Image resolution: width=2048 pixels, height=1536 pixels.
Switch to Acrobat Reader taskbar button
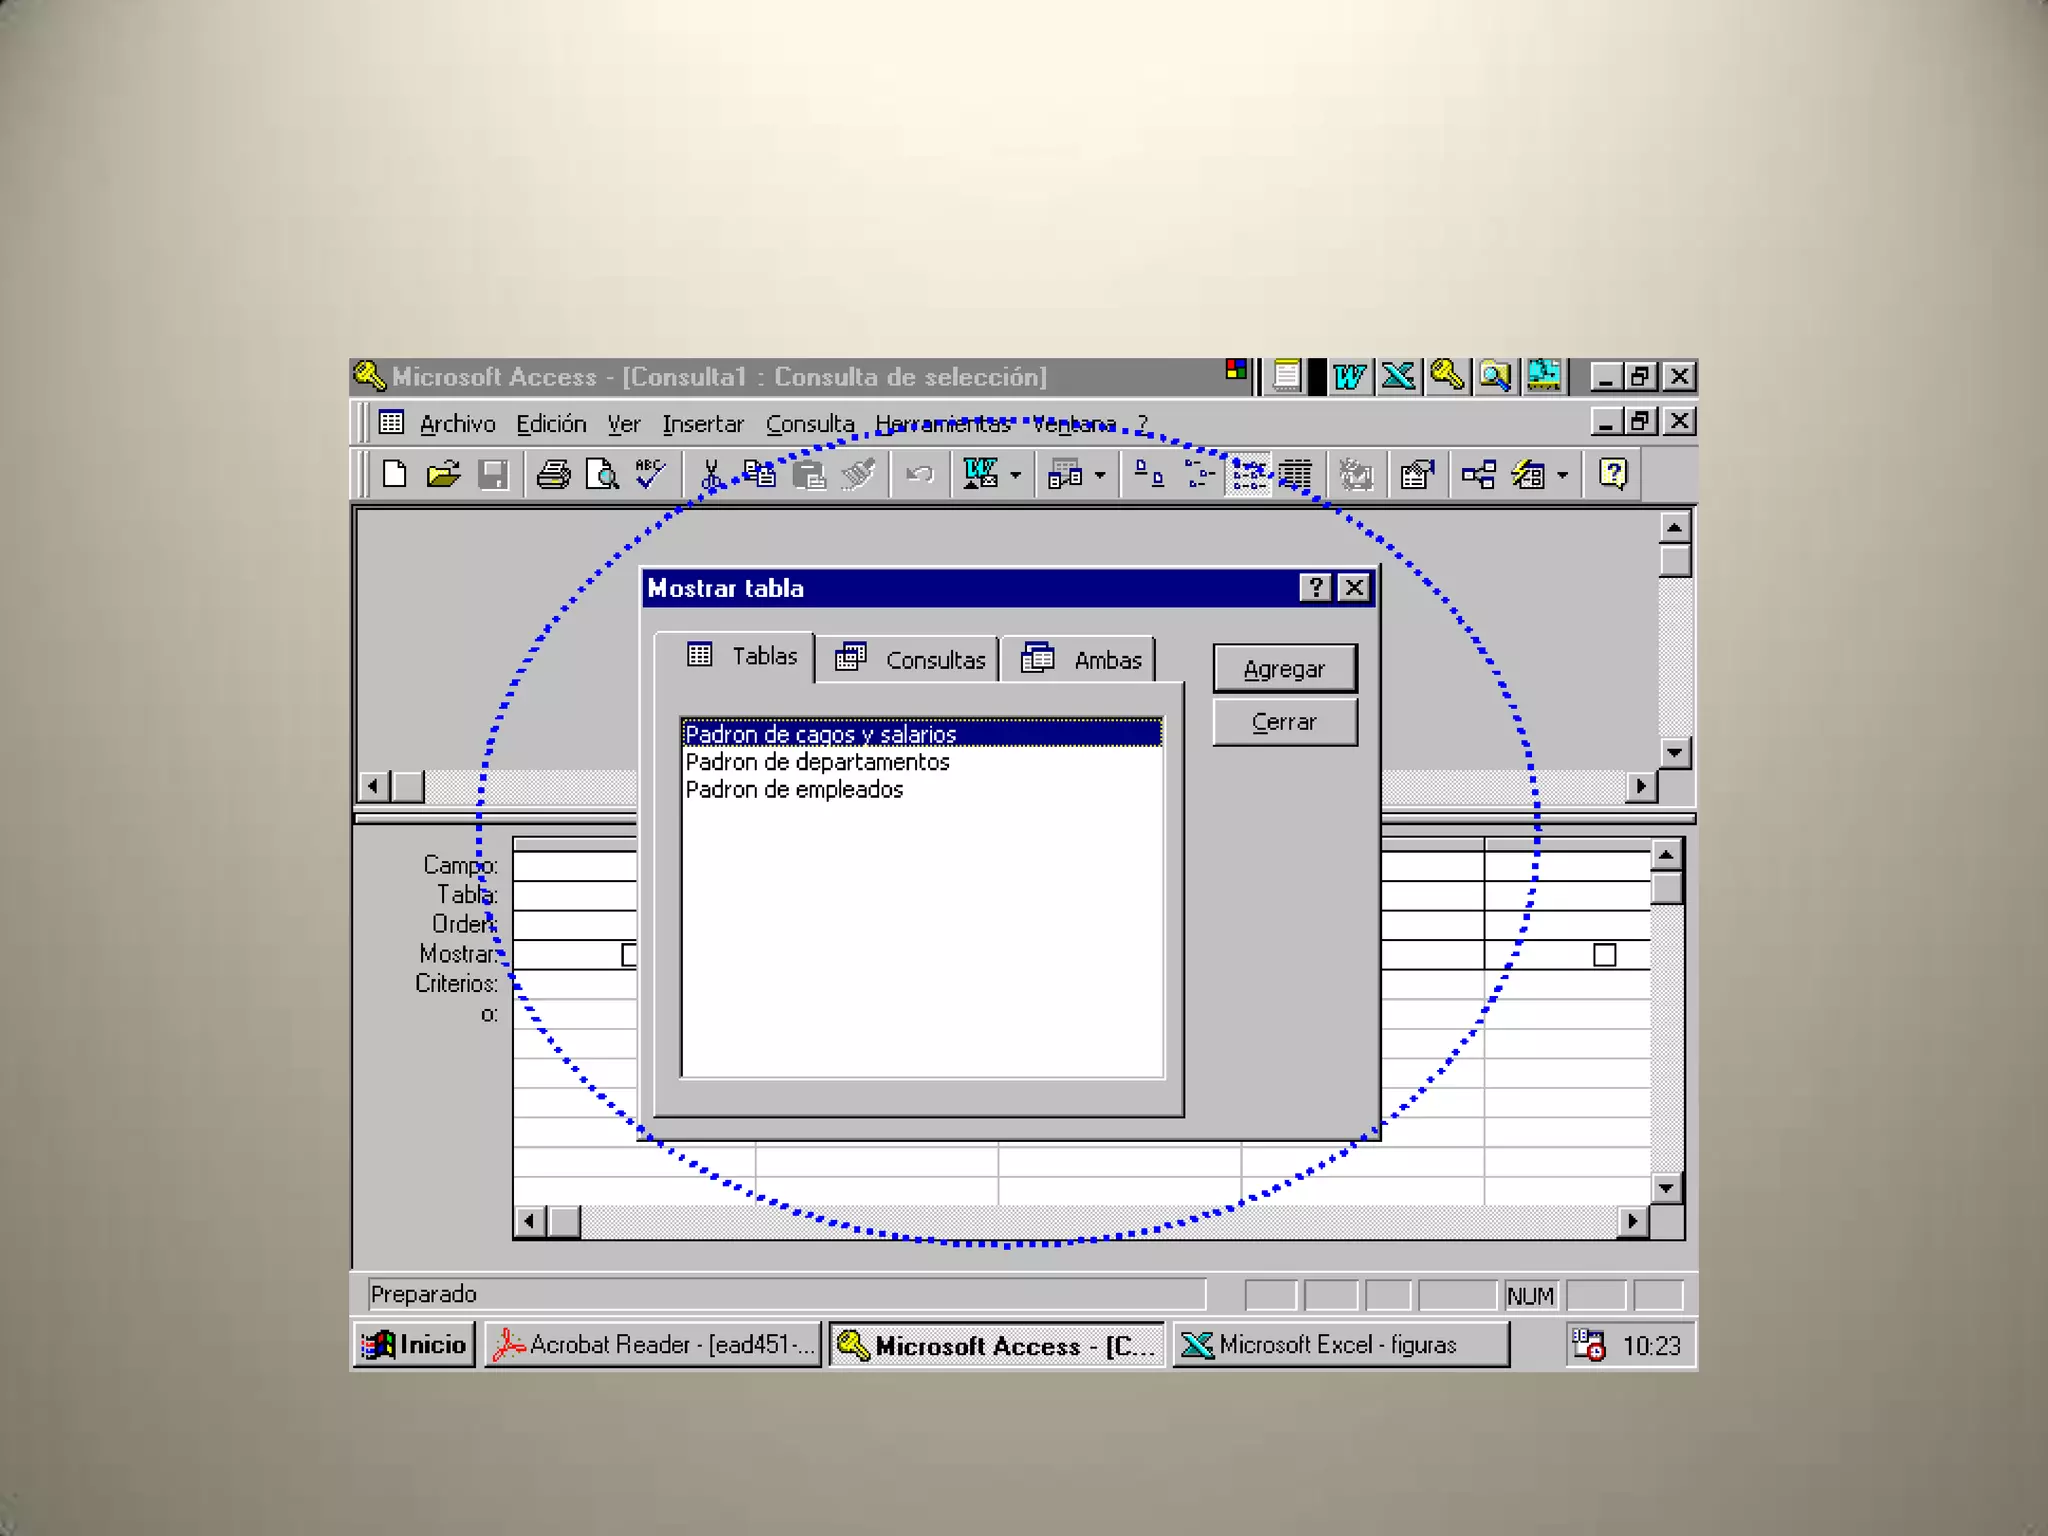point(653,1345)
